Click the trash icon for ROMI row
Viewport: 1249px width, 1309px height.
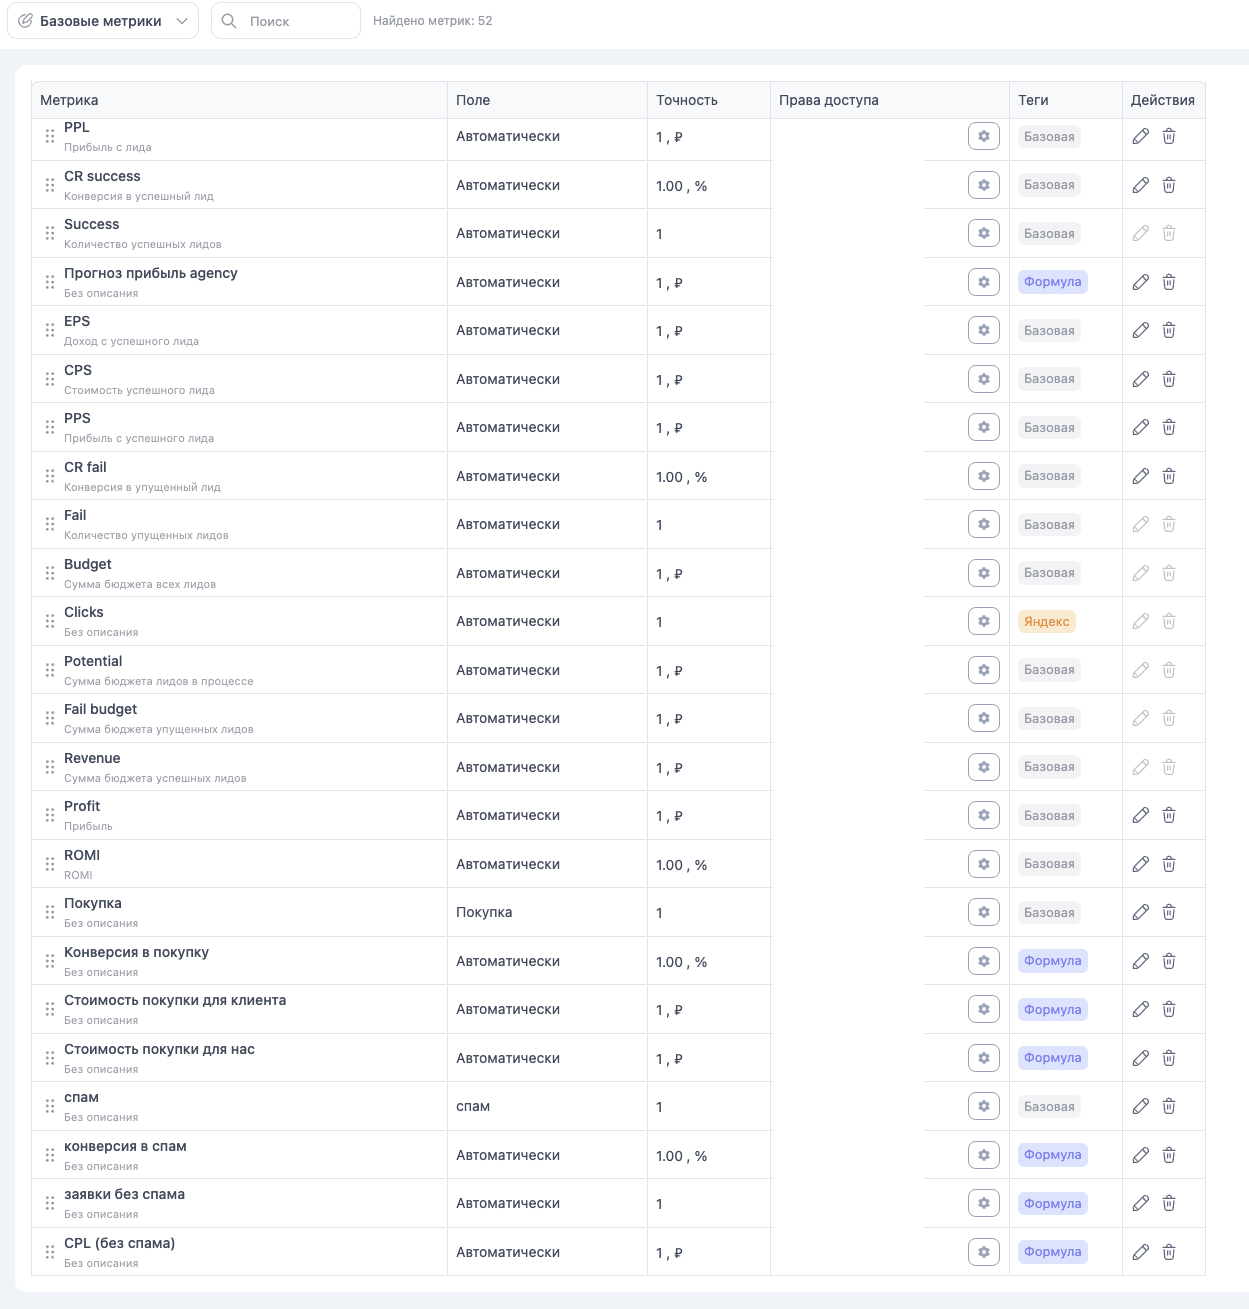(x=1168, y=864)
